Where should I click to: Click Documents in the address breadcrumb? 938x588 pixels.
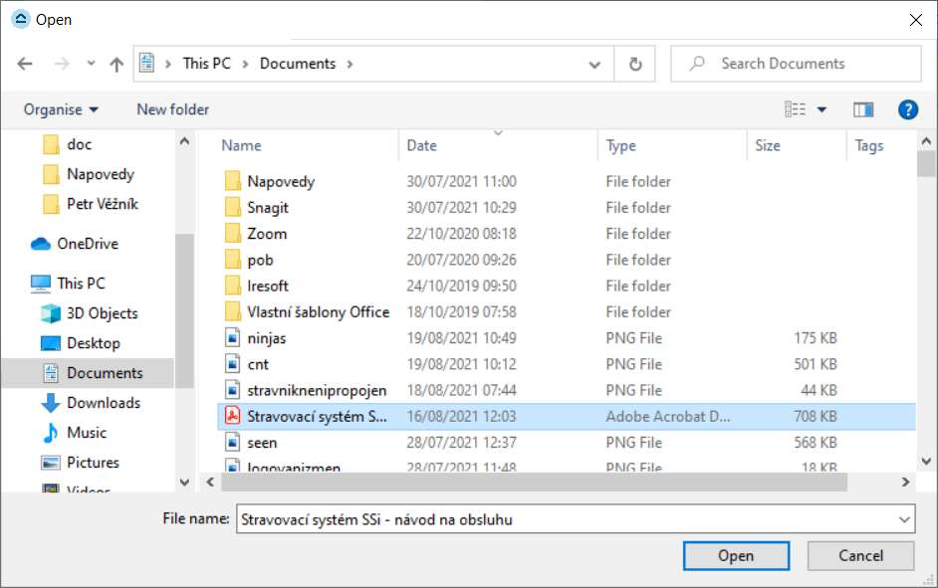[x=297, y=63]
